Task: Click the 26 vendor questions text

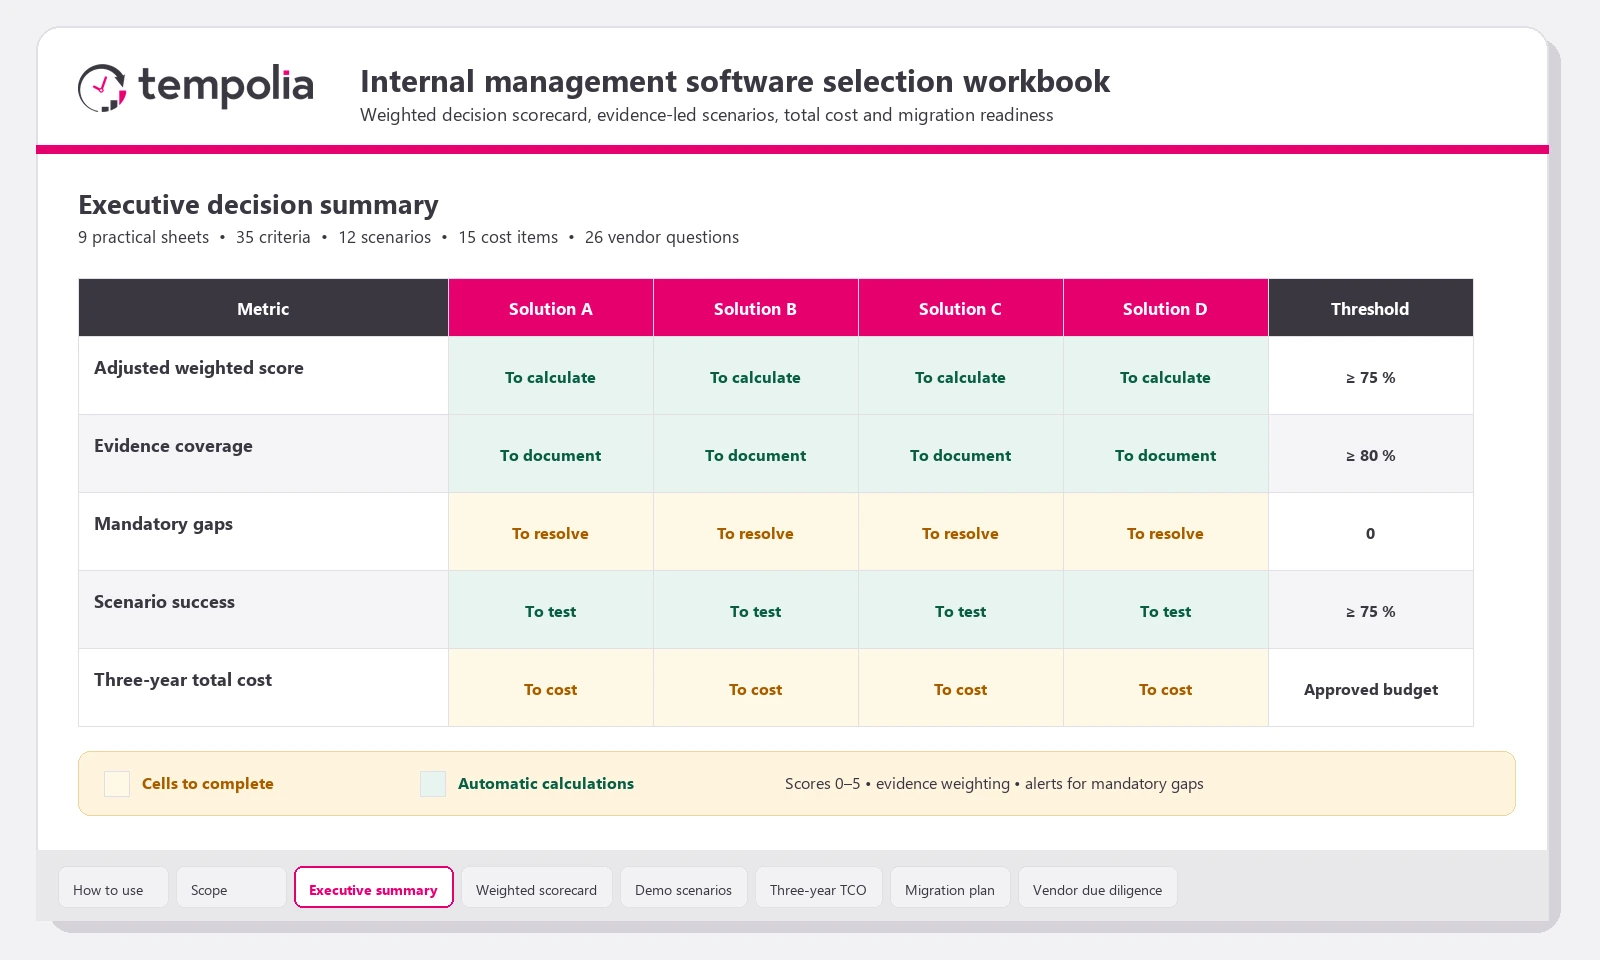Action: coord(662,237)
